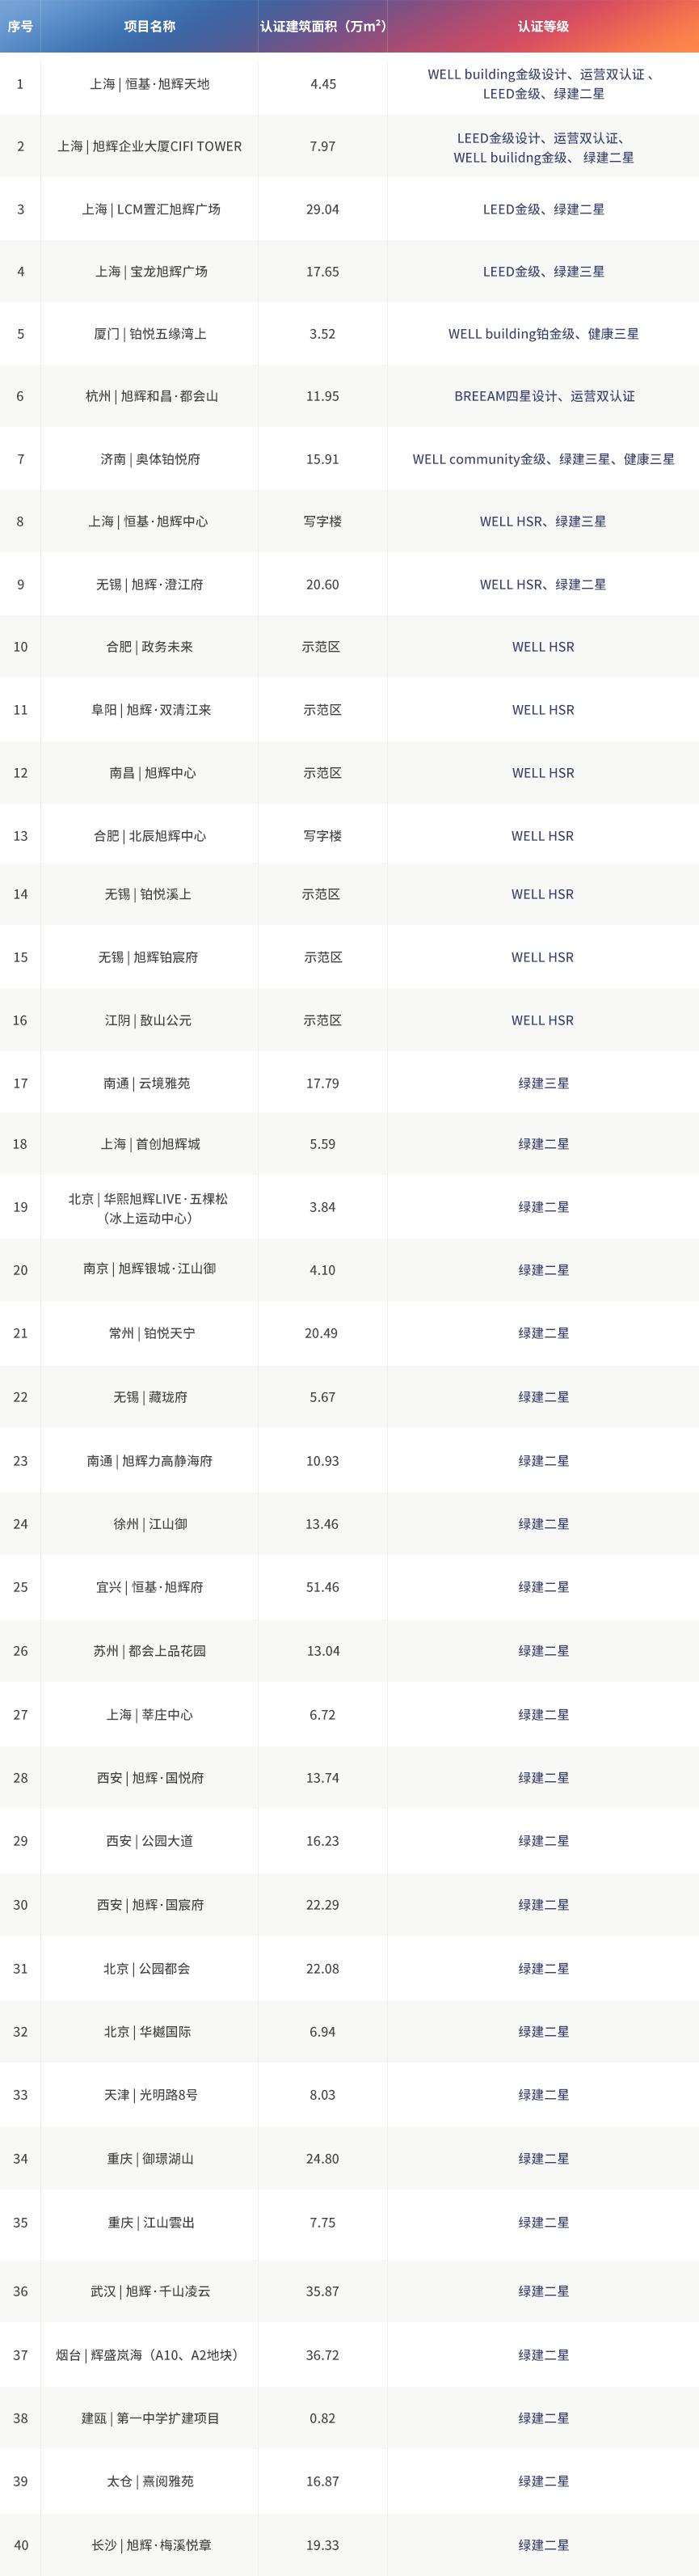The height and width of the screenshot is (2576, 699).
Task: Select the "认证等级" column header
Action: [x=543, y=26]
